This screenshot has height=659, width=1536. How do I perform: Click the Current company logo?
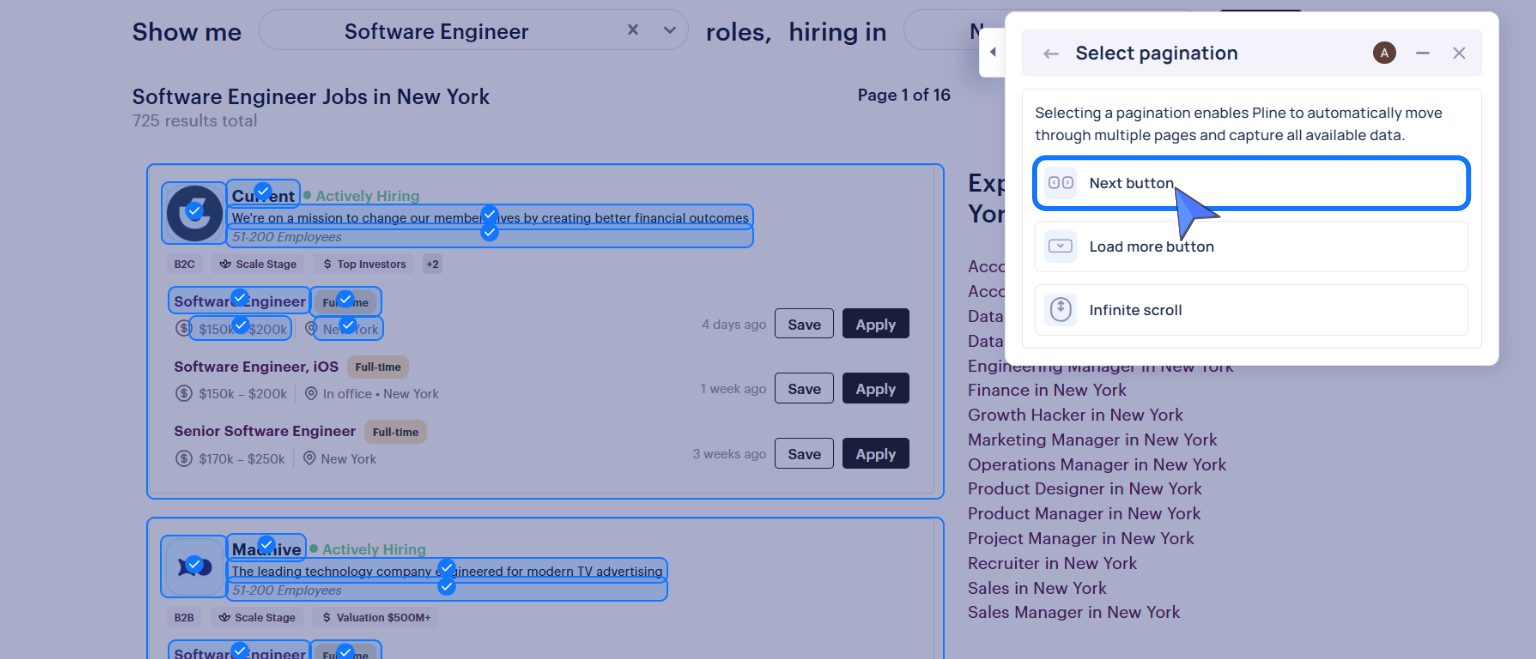(x=194, y=213)
